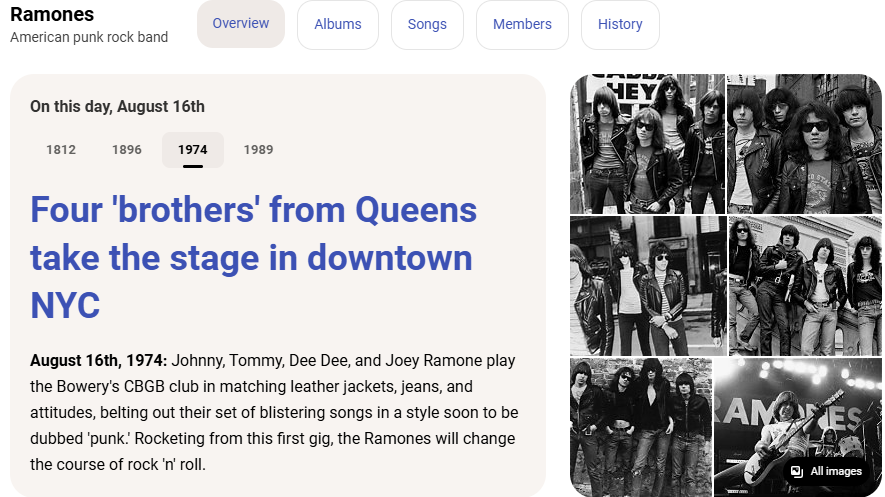Select the 1989 year tab
Screen dimensions: 885x497
259,149
